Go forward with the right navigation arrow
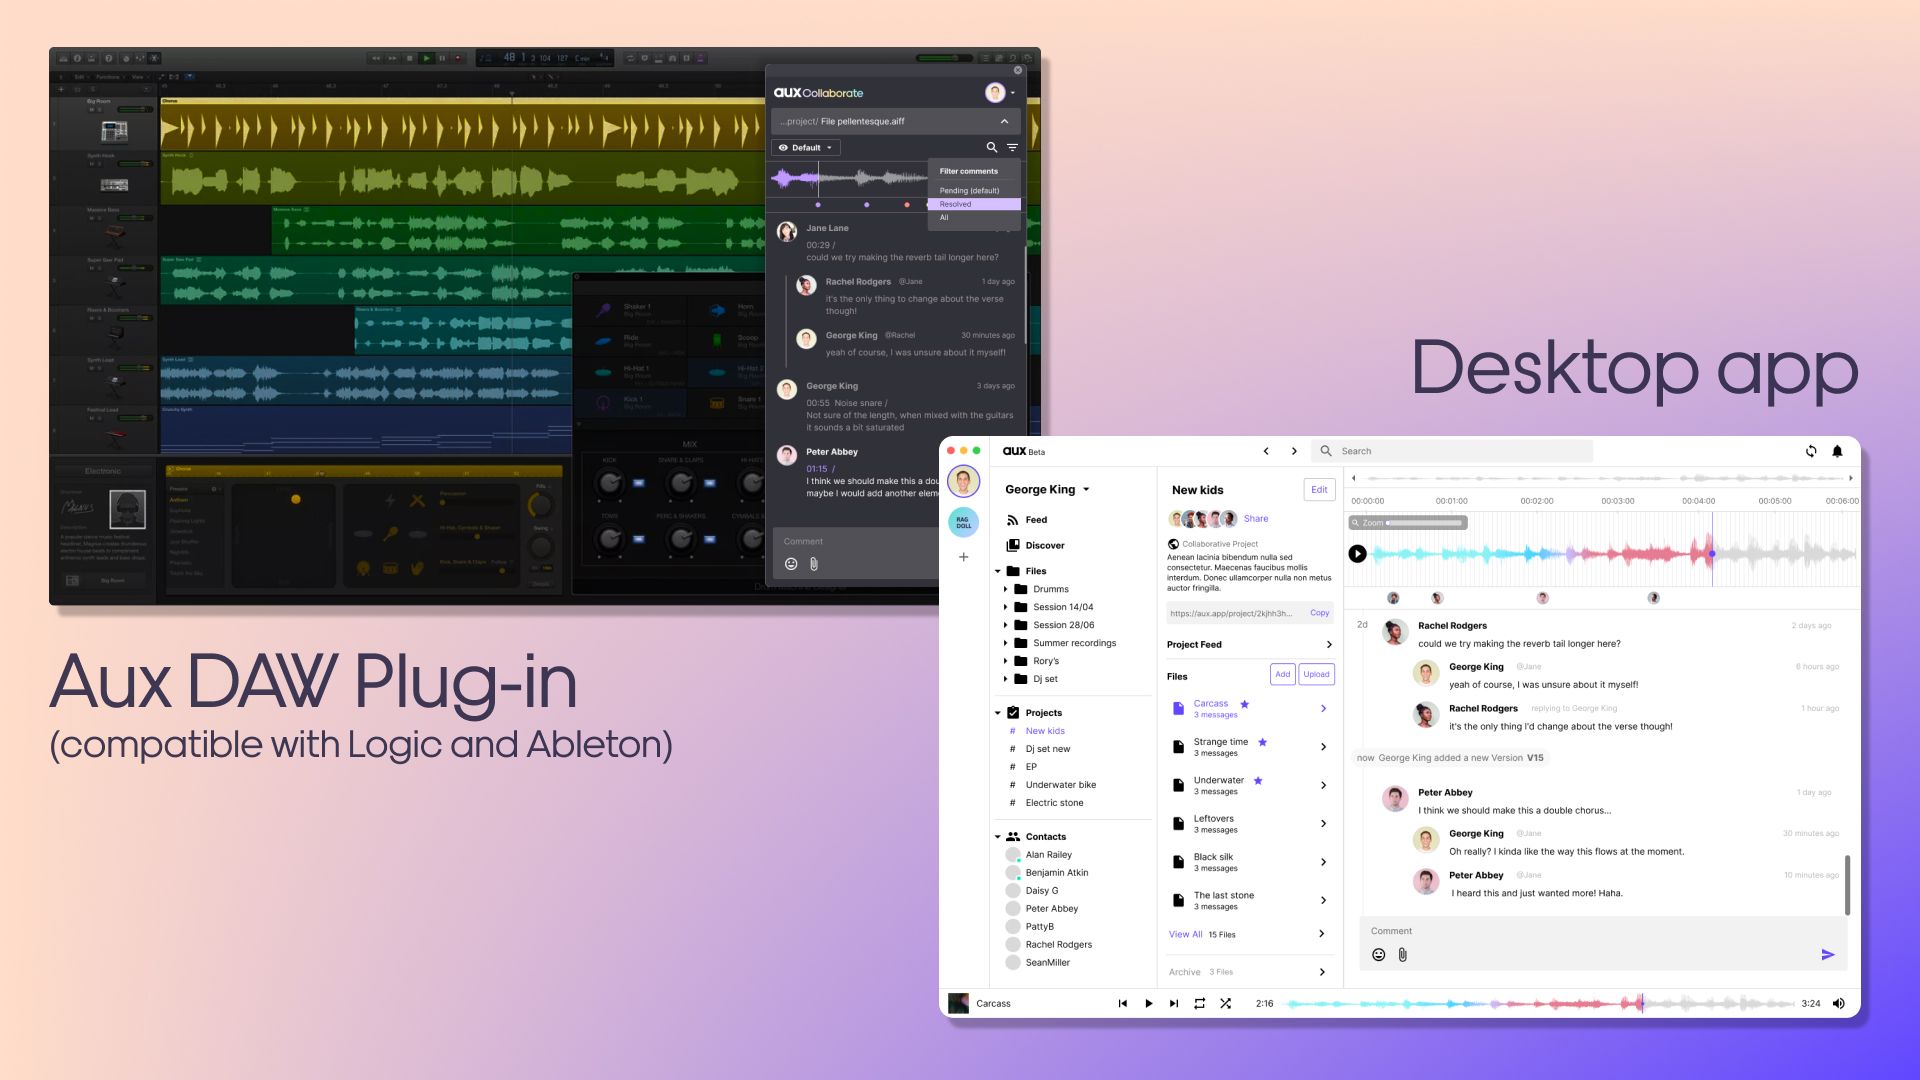The width and height of the screenshot is (1920, 1080). 1294,451
